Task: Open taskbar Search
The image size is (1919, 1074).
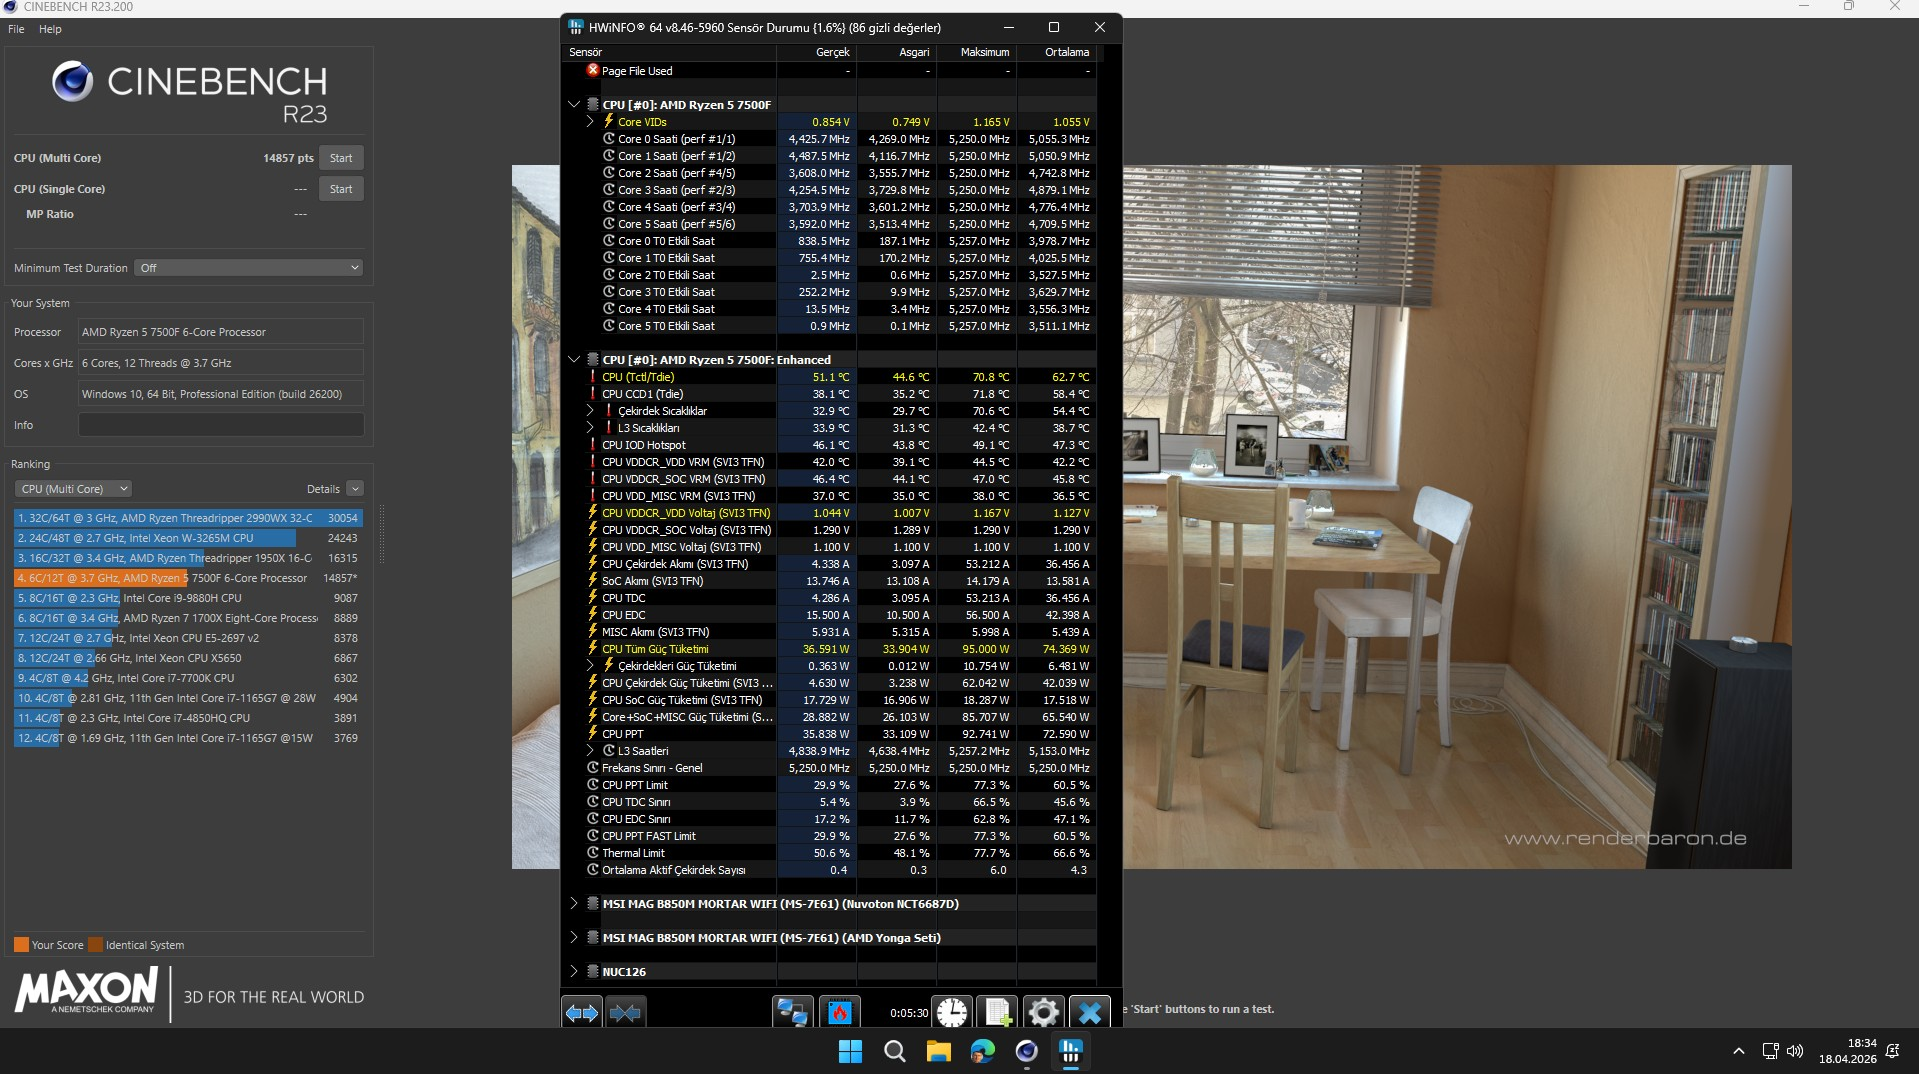Action: (x=895, y=1051)
